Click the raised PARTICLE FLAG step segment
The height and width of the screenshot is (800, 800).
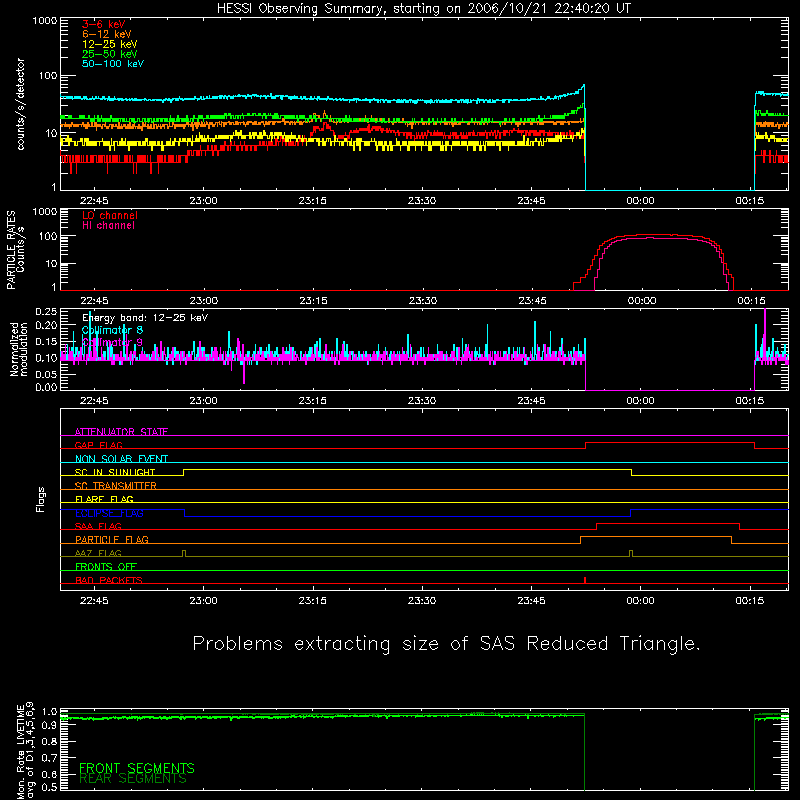[656, 537]
